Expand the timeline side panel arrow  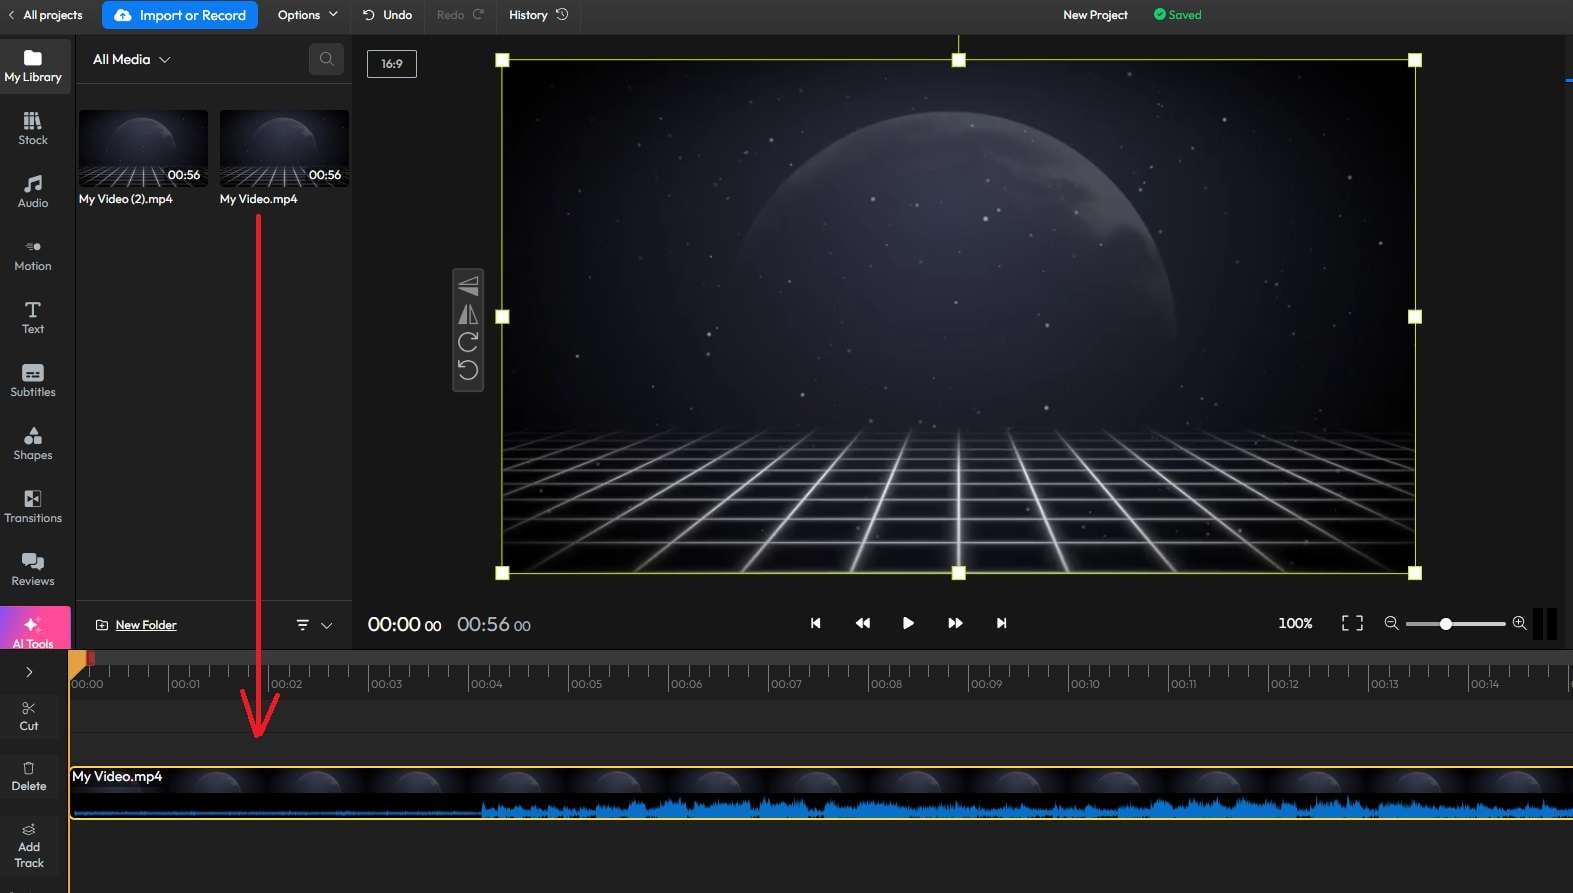29,672
